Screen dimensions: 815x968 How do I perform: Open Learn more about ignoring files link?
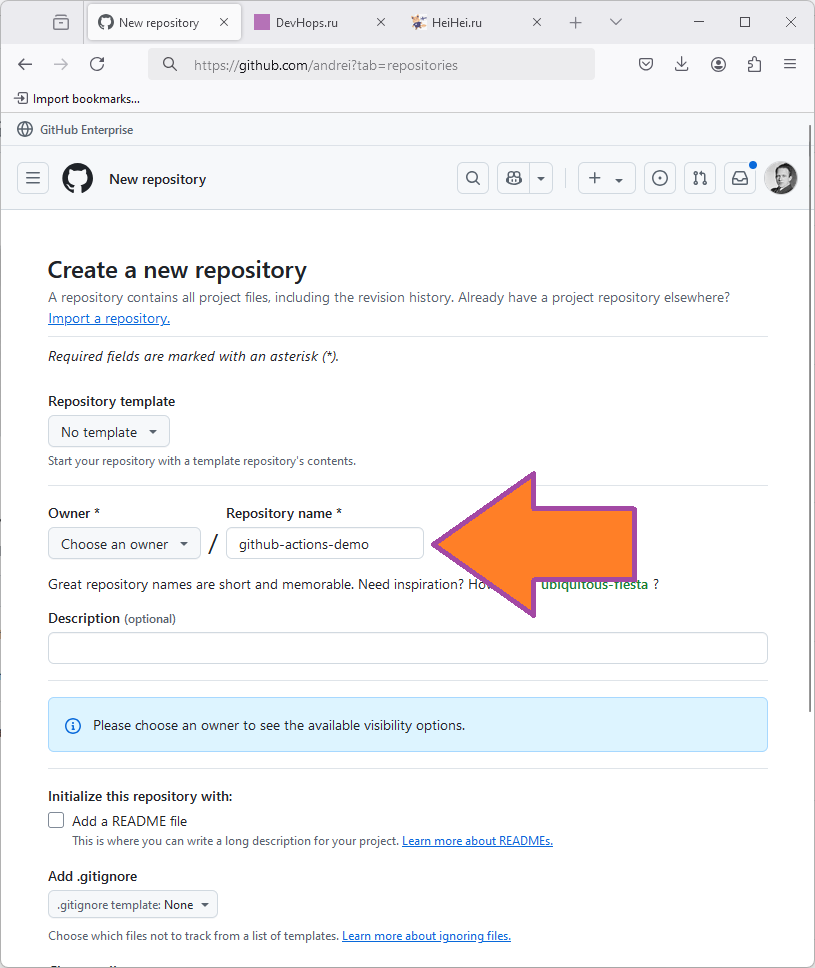tap(426, 936)
